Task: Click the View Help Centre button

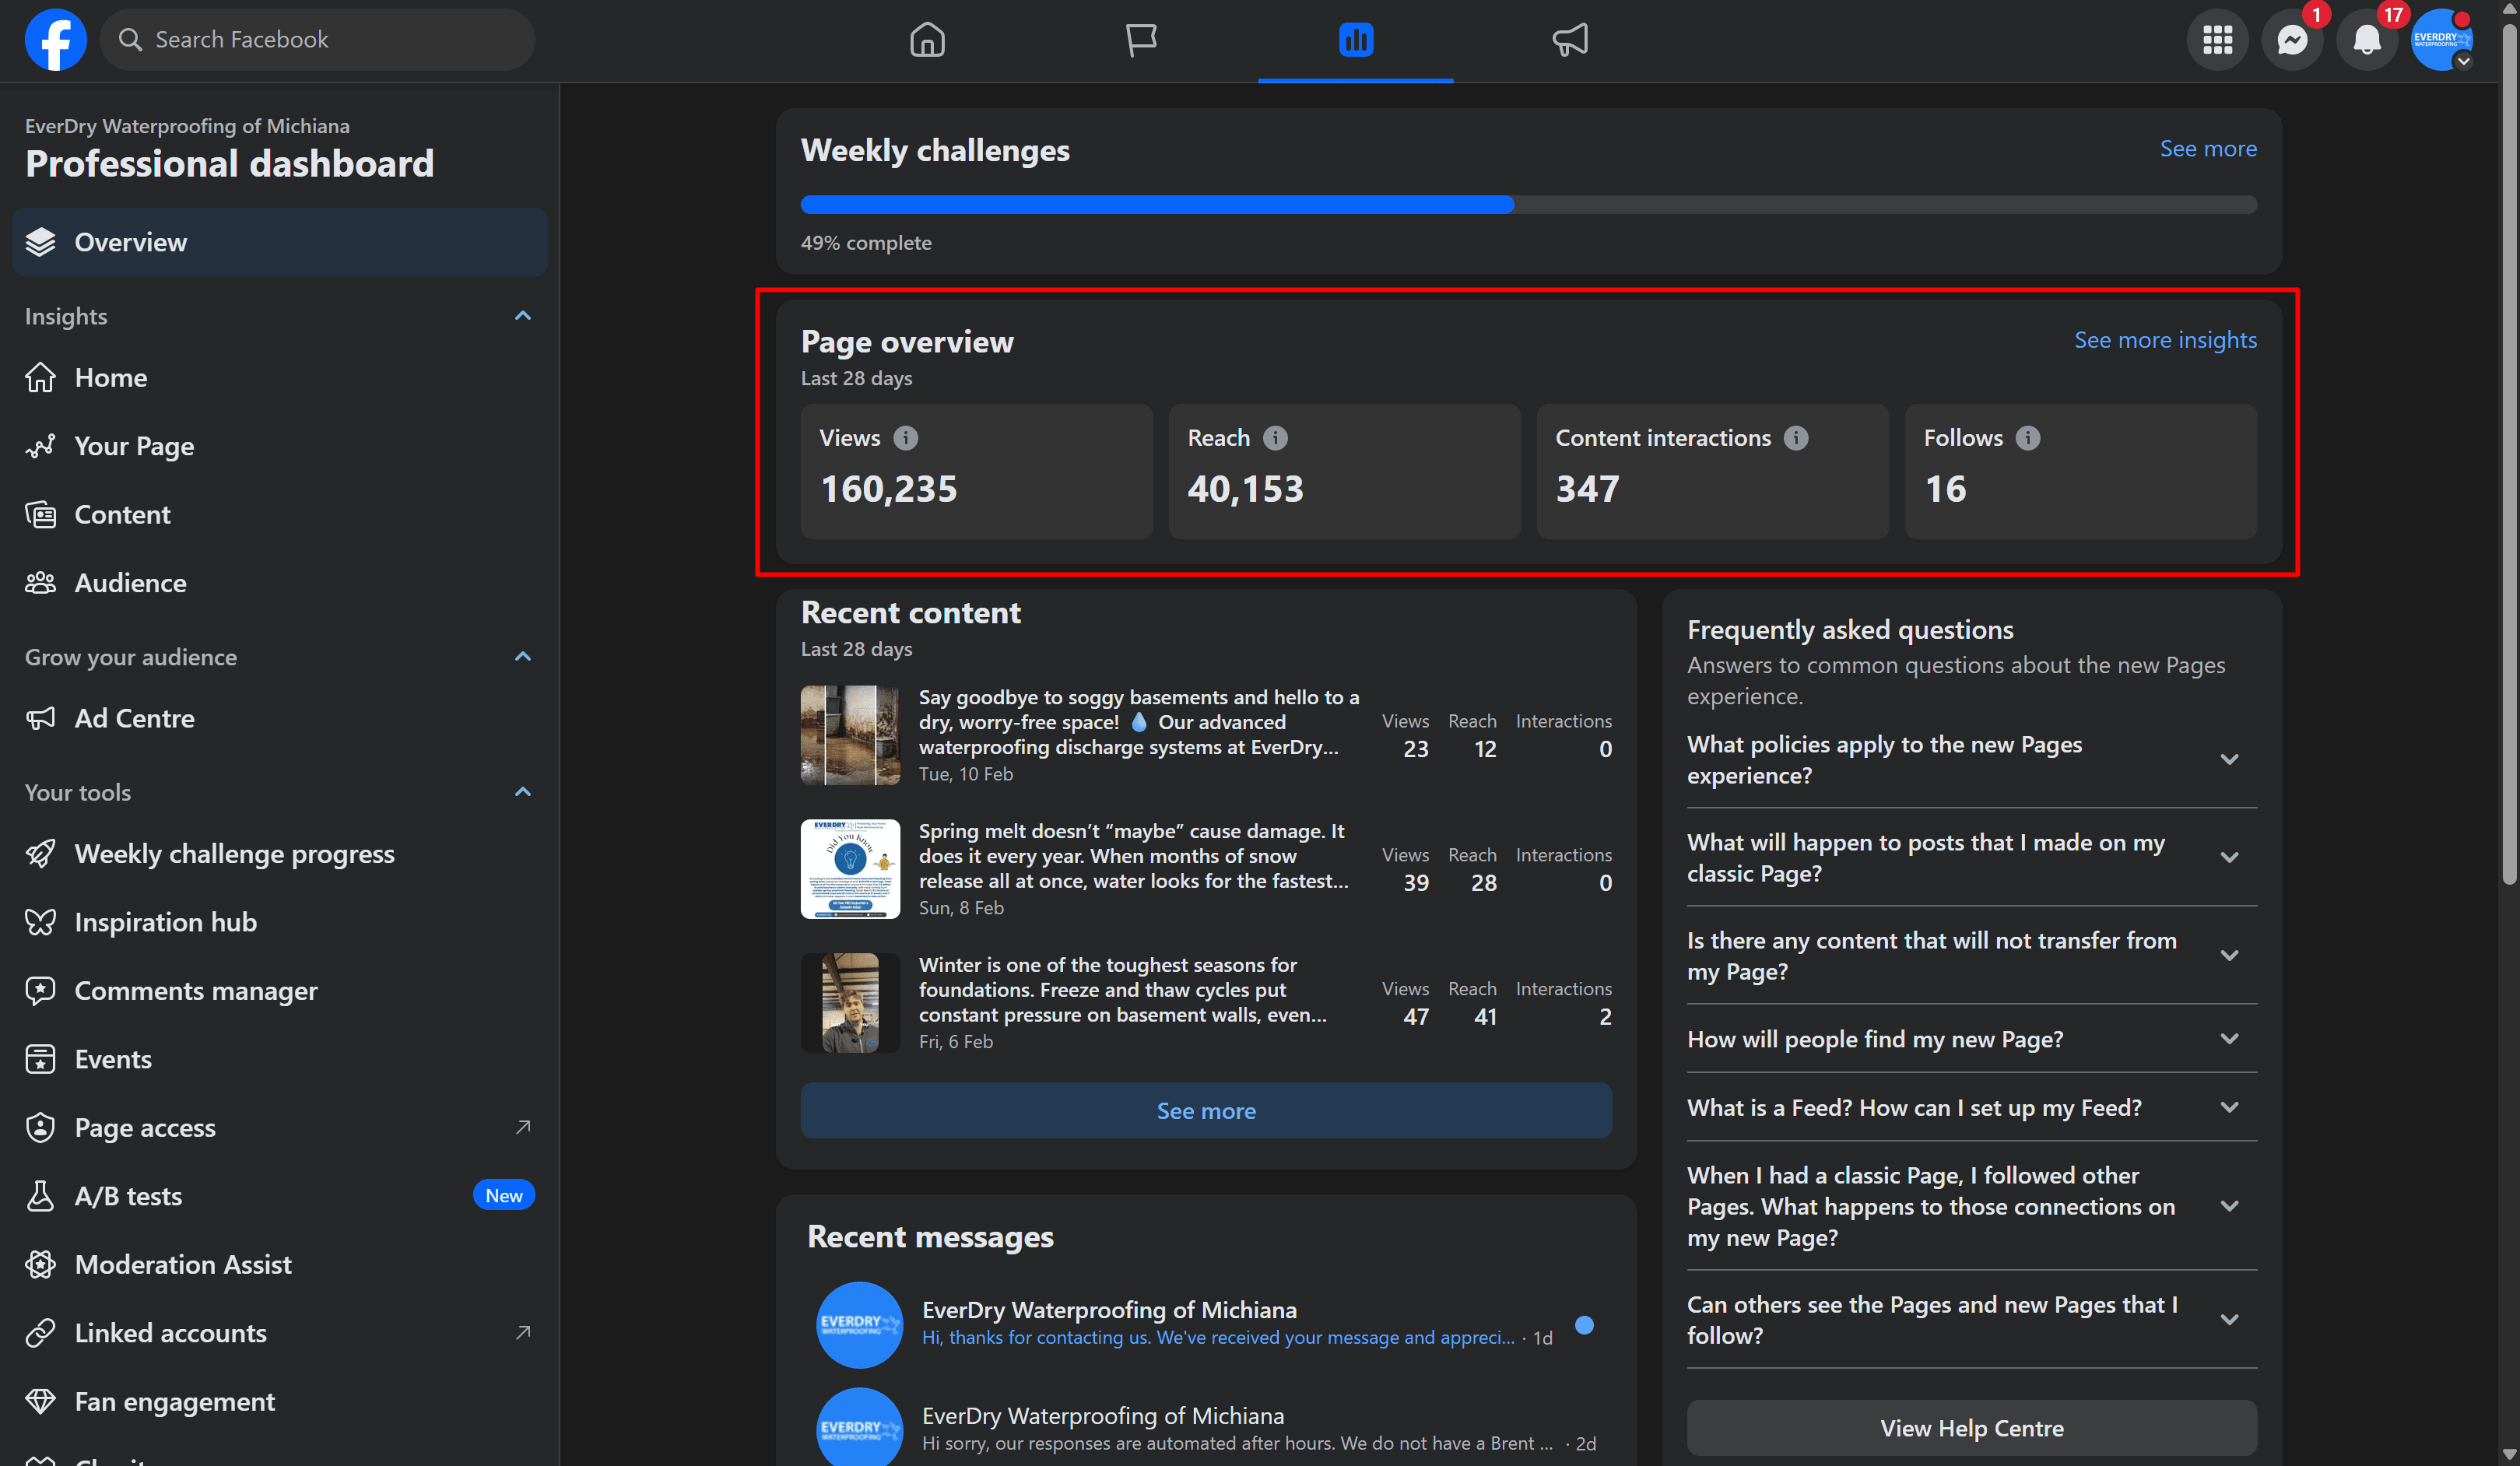Action: (x=1971, y=1428)
